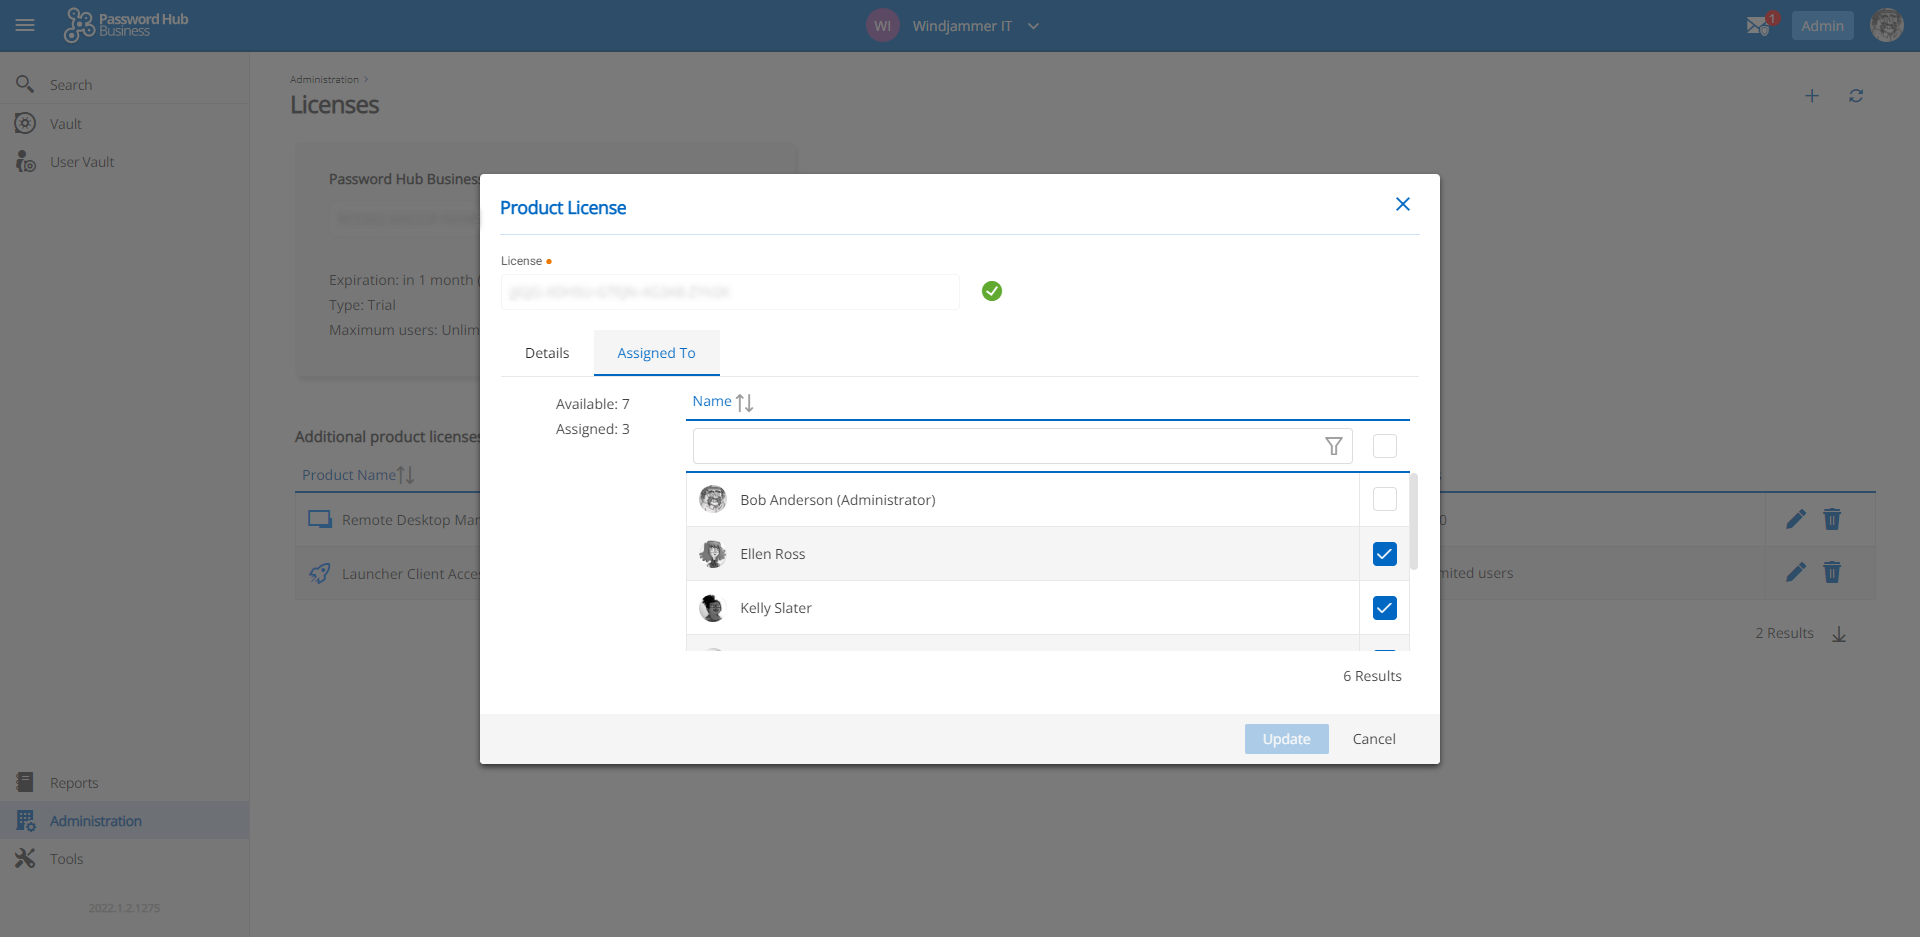The width and height of the screenshot is (1920, 937).
Task: Export results with the download arrow icon
Action: point(1839,634)
